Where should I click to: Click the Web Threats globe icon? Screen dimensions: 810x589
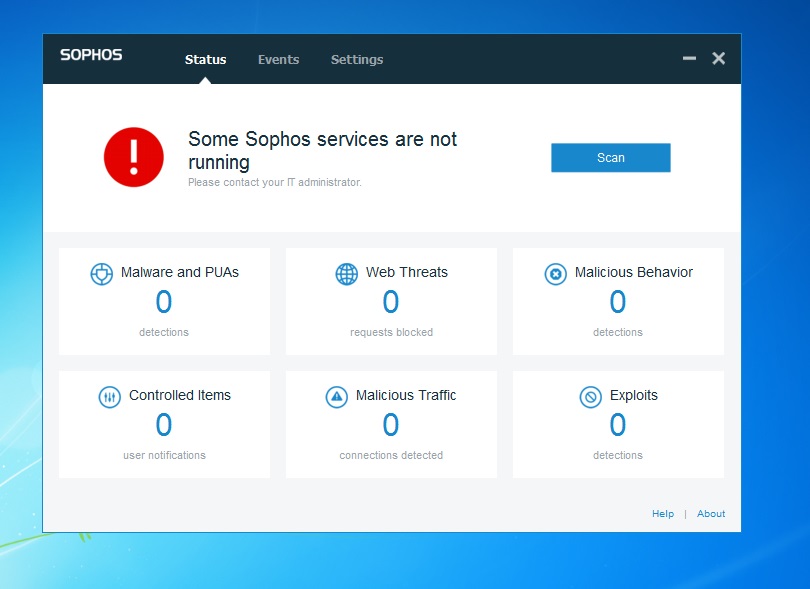pyautogui.click(x=347, y=274)
